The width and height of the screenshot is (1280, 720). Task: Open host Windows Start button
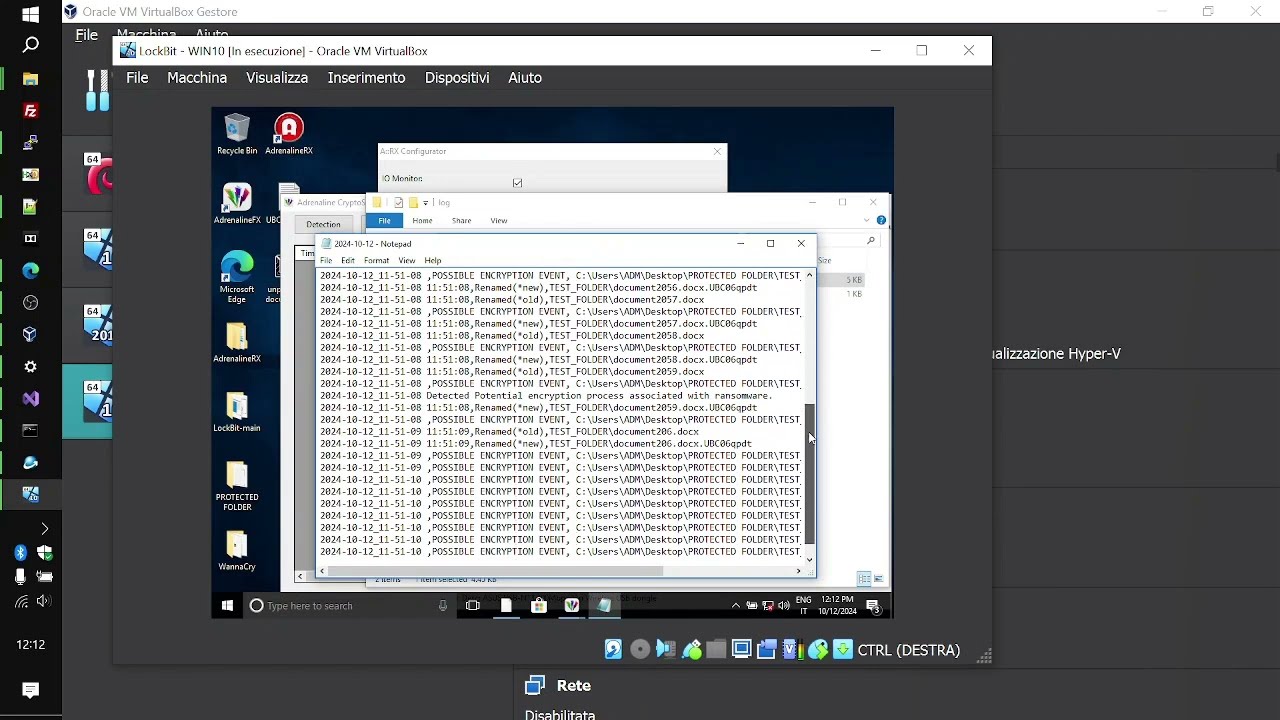(x=30, y=14)
